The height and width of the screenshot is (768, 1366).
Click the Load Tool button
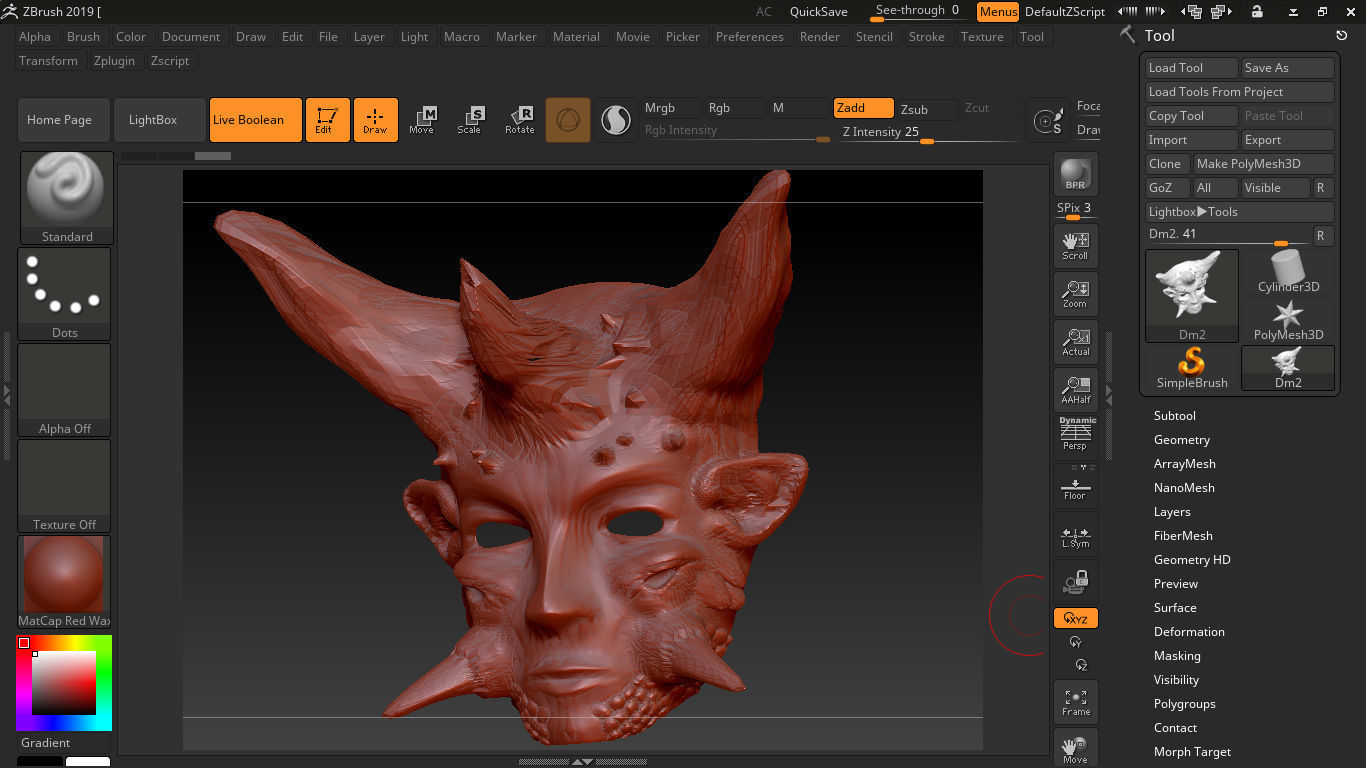[1192, 68]
